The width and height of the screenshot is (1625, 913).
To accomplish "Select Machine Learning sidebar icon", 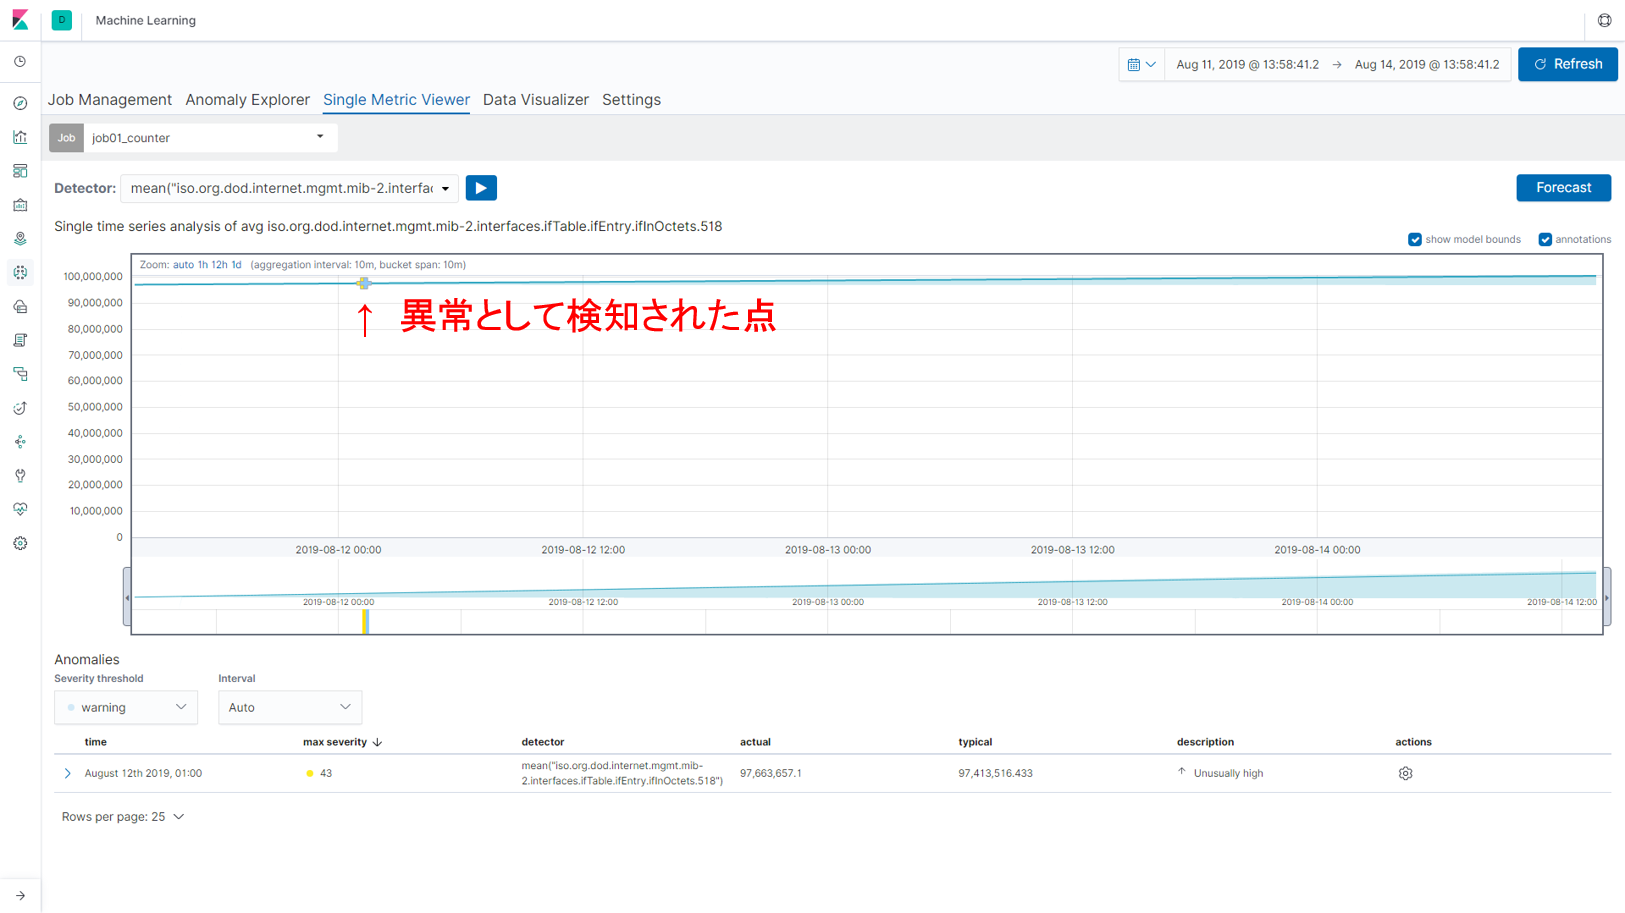I will pyautogui.click(x=20, y=272).
